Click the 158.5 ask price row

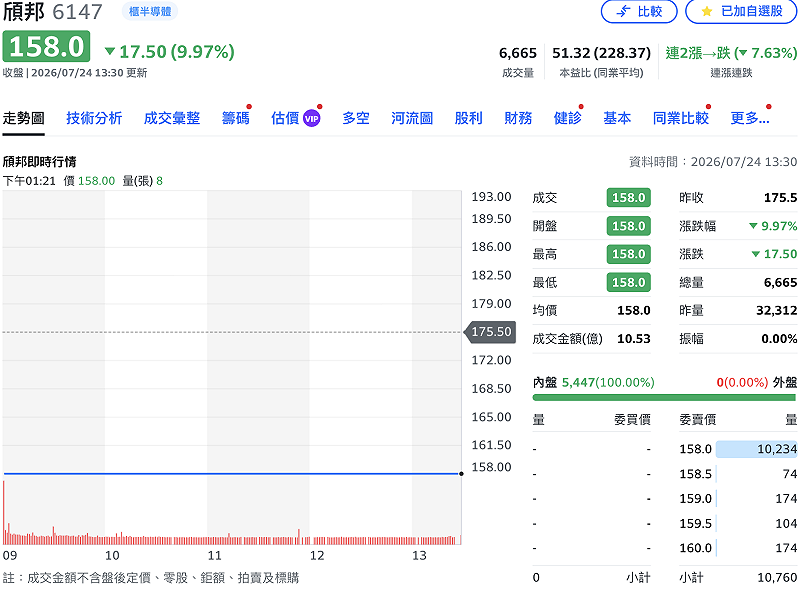(738, 474)
